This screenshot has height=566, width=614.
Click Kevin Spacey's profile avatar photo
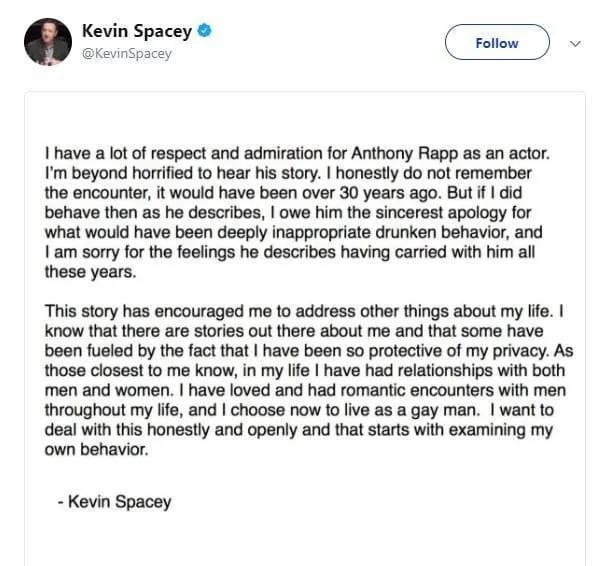(x=47, y=42)
